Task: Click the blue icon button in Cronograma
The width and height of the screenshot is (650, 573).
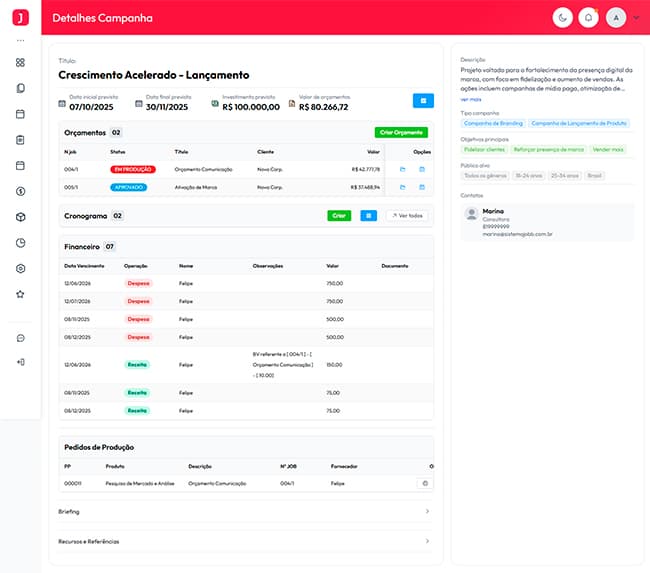Action: point(369,216)
